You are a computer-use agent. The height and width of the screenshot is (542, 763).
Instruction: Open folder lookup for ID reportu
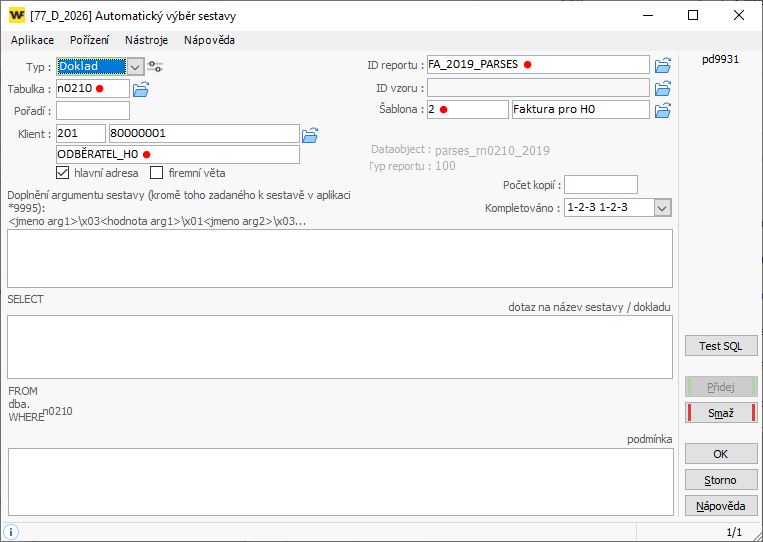[x=662, y=65]
